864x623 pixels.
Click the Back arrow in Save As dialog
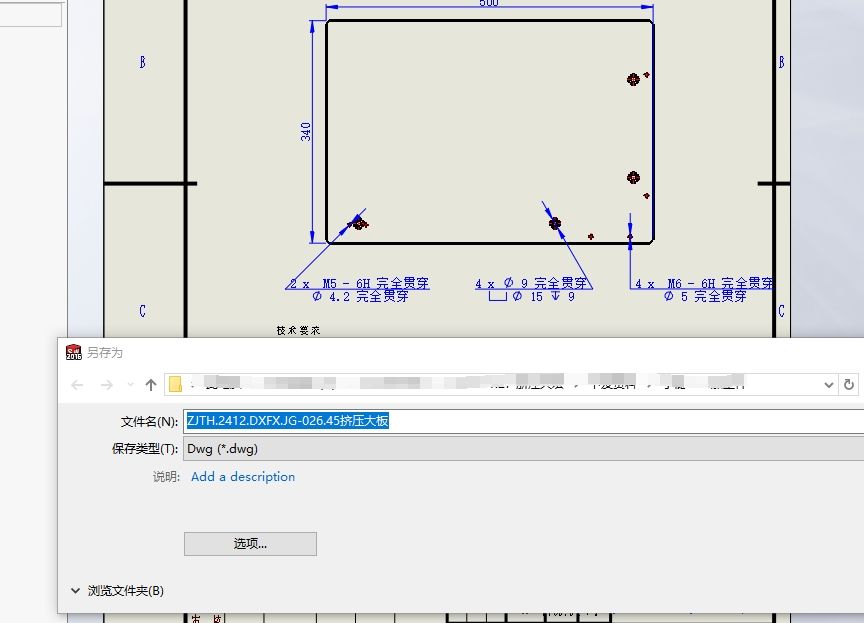pyautogui.click(x=77, y=385)
